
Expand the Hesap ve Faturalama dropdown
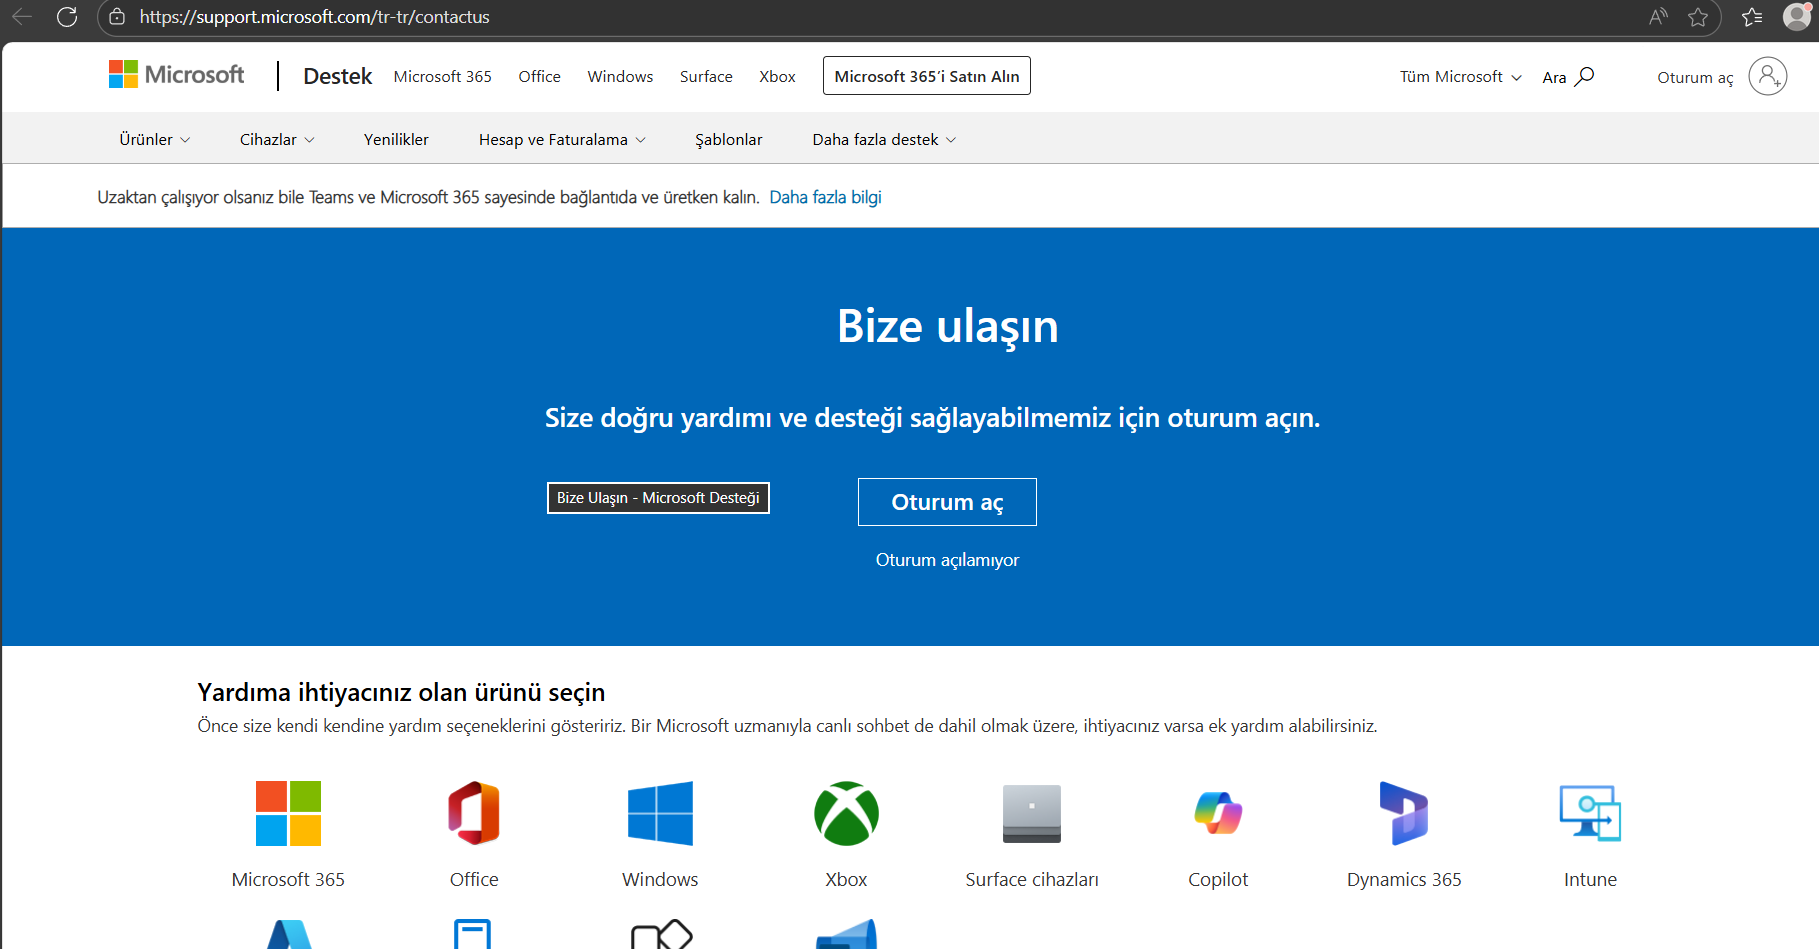click(562, 140)
